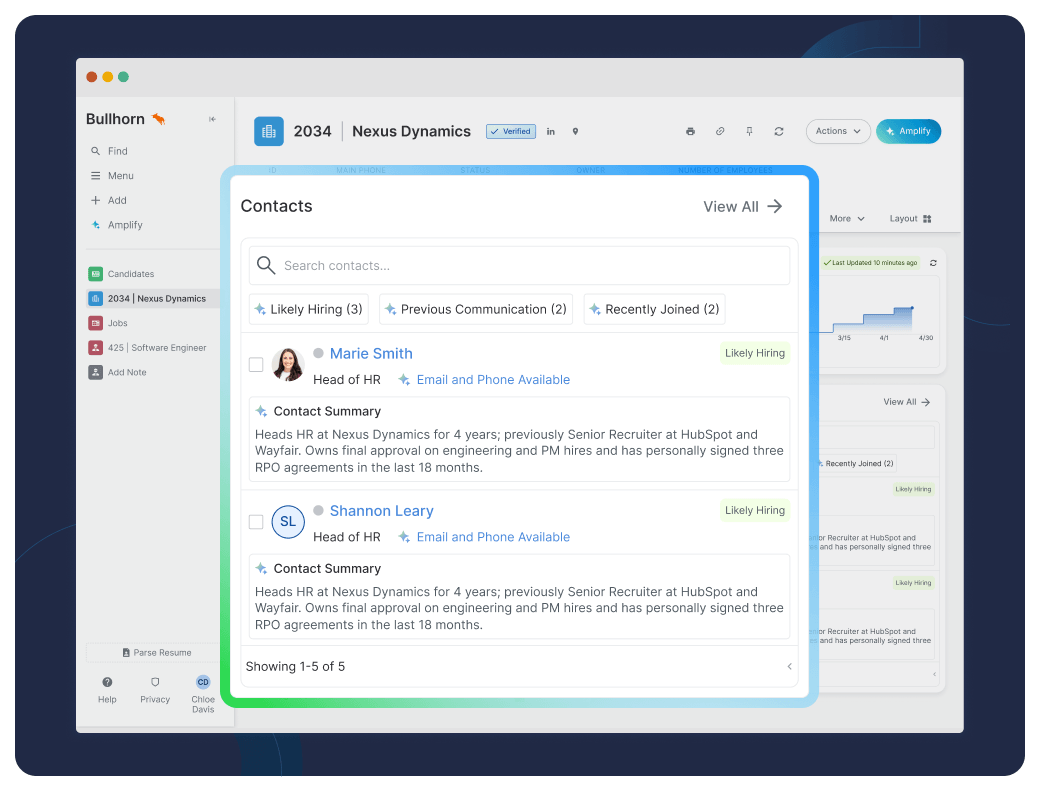Open Amplify from the sidebar
1040x790 pixels.
[x=117, y=225]
